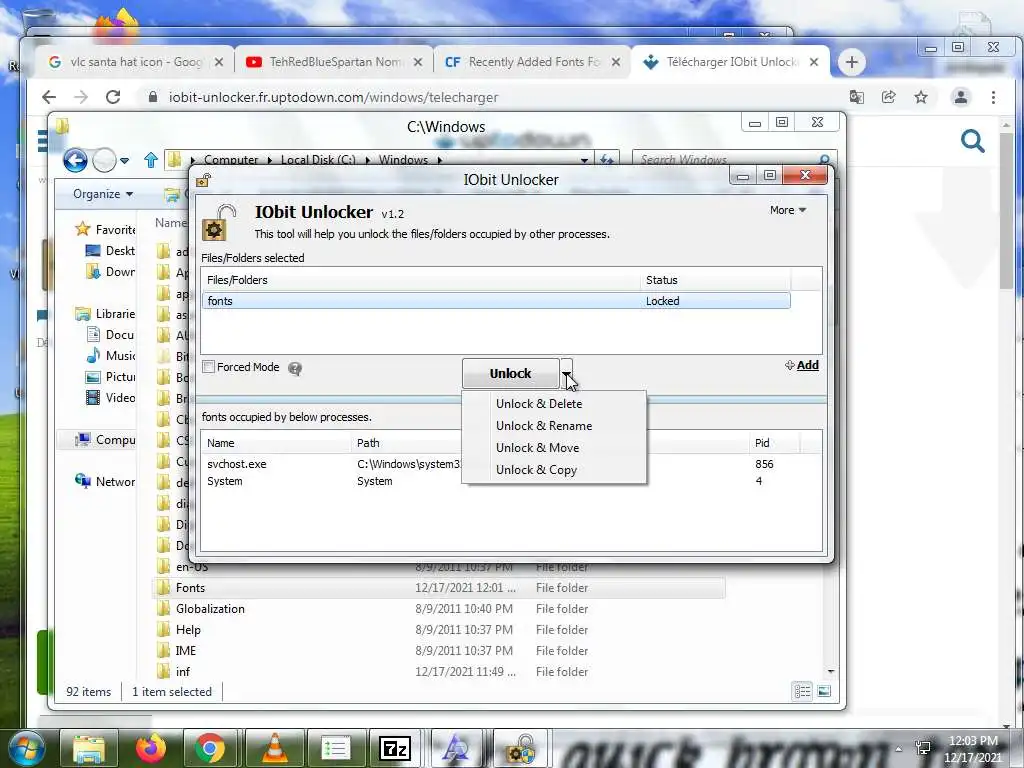Image resolution: width=1024 pixels, height=768 pixels.
Task: Click the IObit Unlocker title bar icon
Action: point(204,180)
